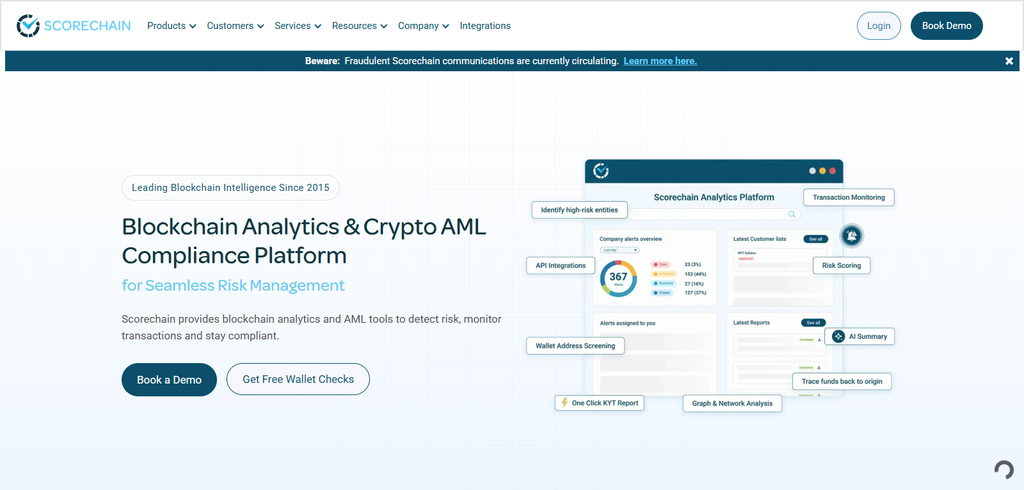The width and height of the screenshot is (1024, 490).
Task: Click the Scorechain logo icon
Action: 28,25
